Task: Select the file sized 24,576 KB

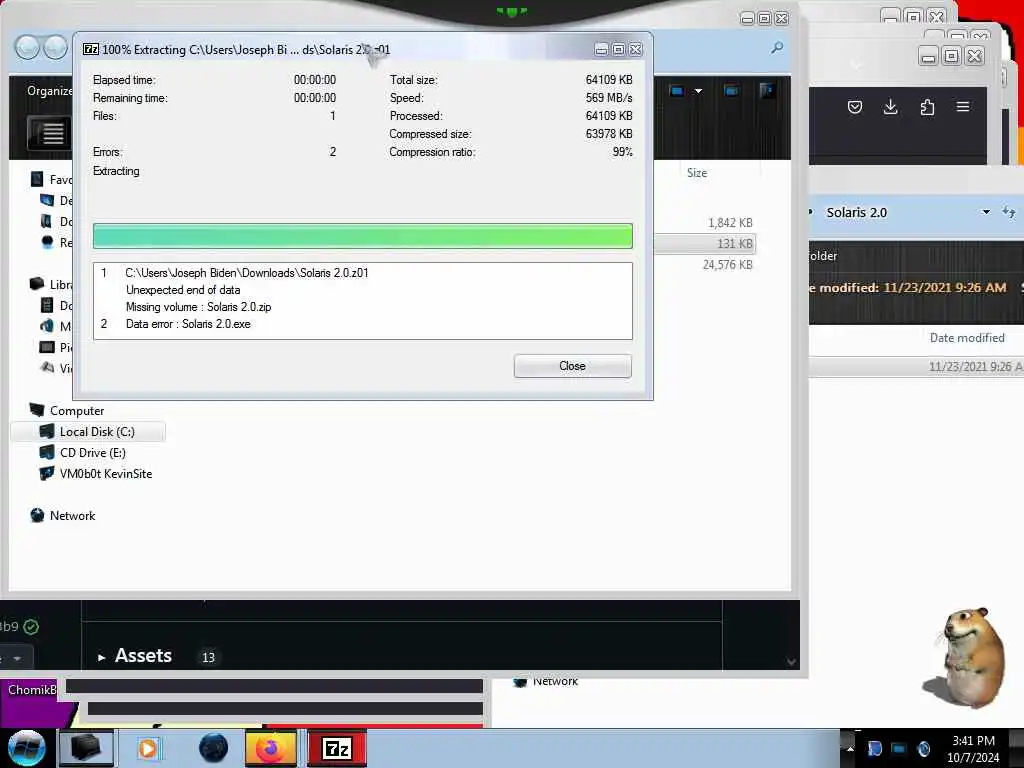Action: pos(728,264)
